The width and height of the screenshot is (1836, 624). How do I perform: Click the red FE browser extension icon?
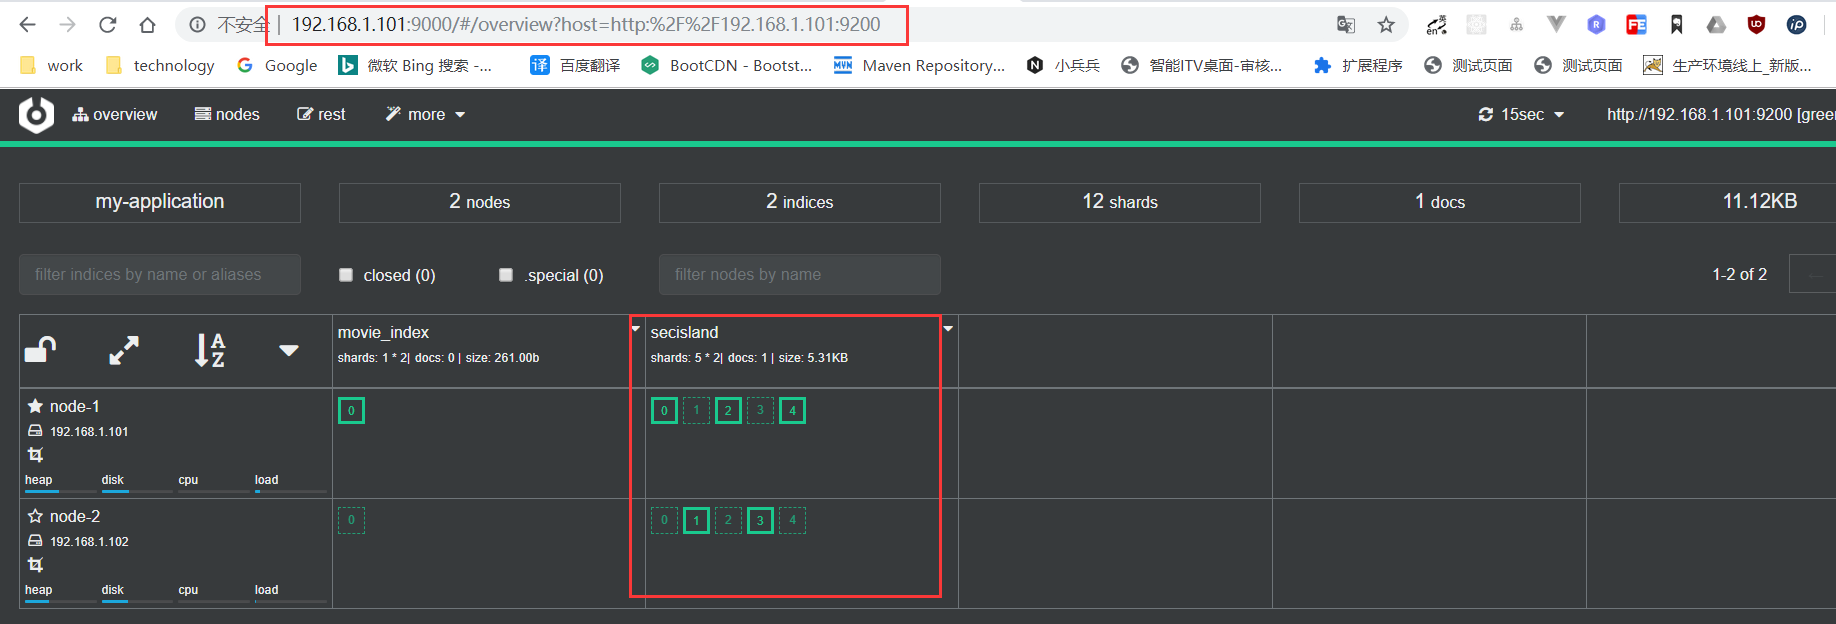1636,25
